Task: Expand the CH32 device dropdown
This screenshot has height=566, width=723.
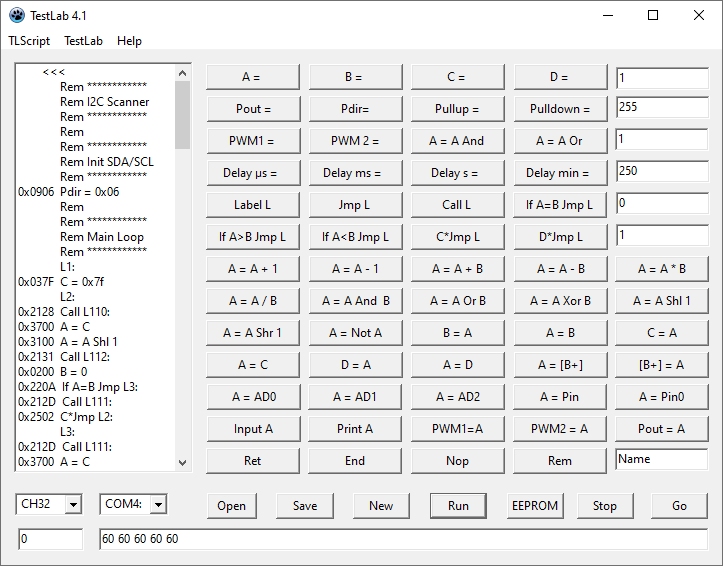Action: pyautogui.click(x=72, y=505)
